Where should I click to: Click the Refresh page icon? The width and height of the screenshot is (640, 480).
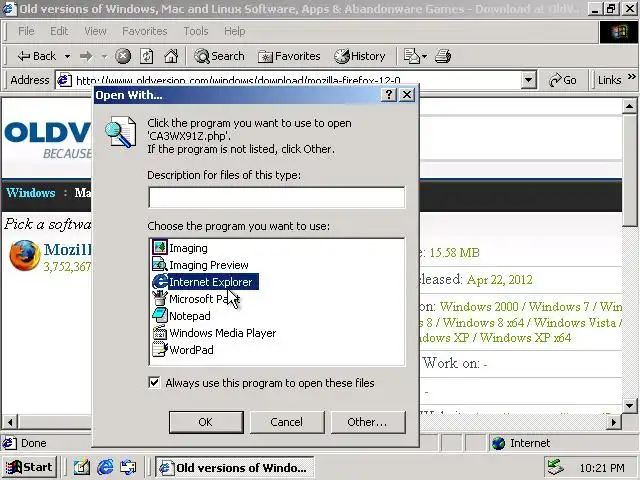click(147, 56)
